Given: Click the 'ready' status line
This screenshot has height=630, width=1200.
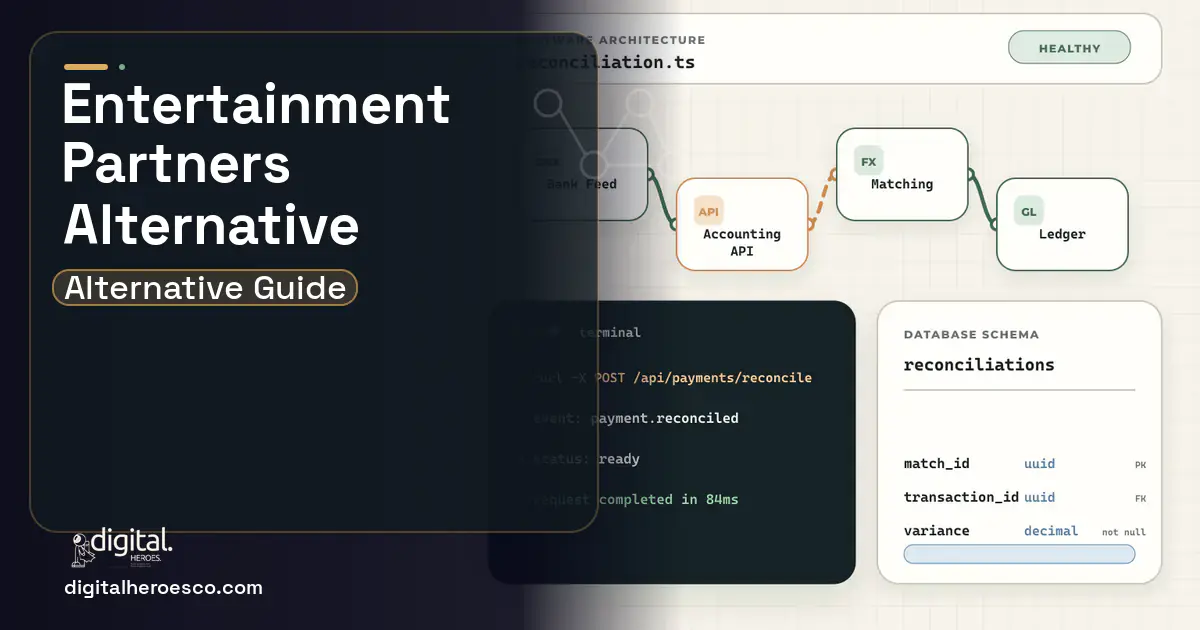Looking at the screenshot, I should click(x=618, y=459).
